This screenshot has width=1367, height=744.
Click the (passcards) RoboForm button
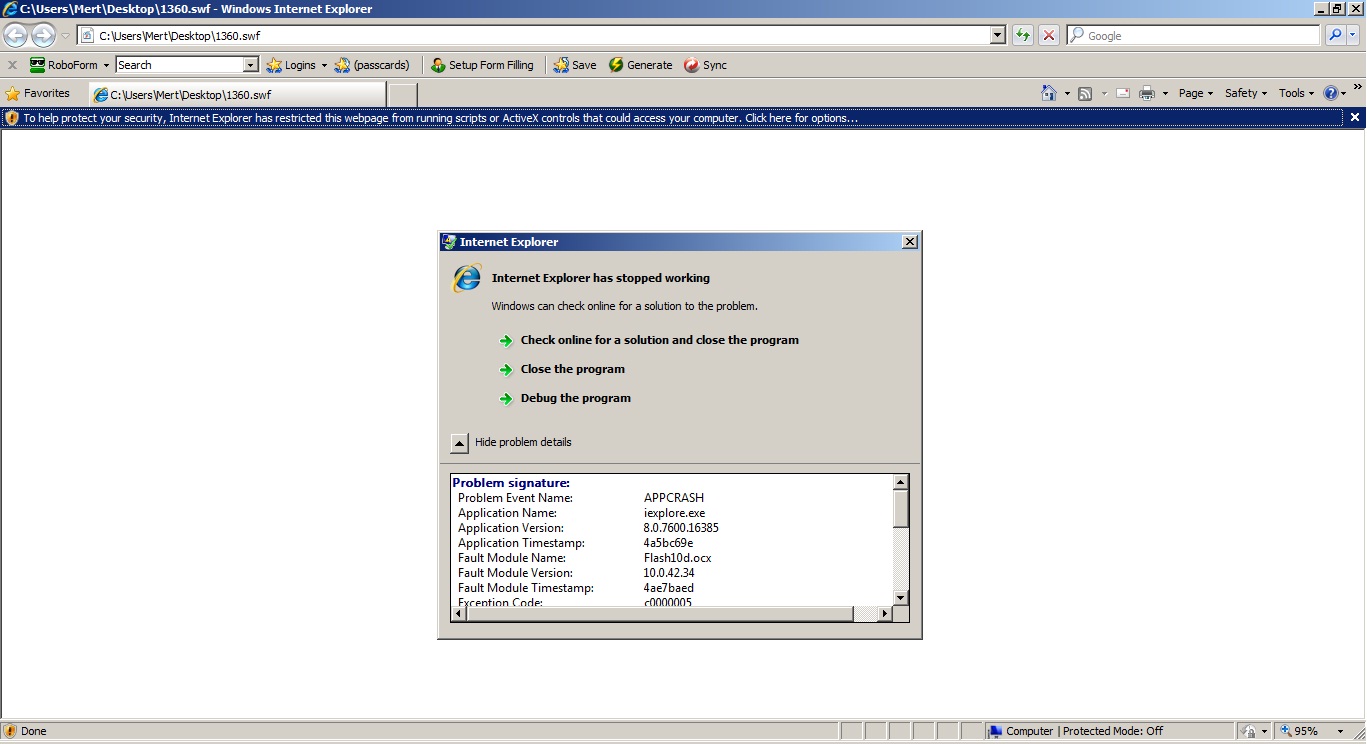click(x=372, y=65)
